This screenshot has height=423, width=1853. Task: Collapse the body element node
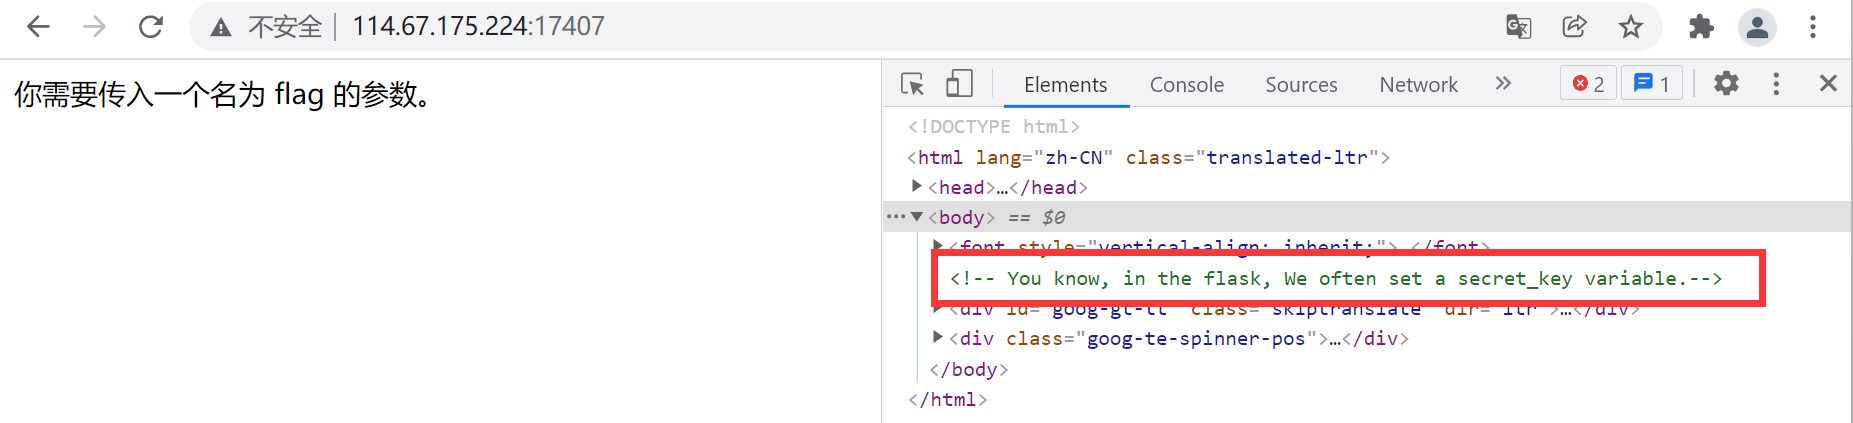(916, 217)
